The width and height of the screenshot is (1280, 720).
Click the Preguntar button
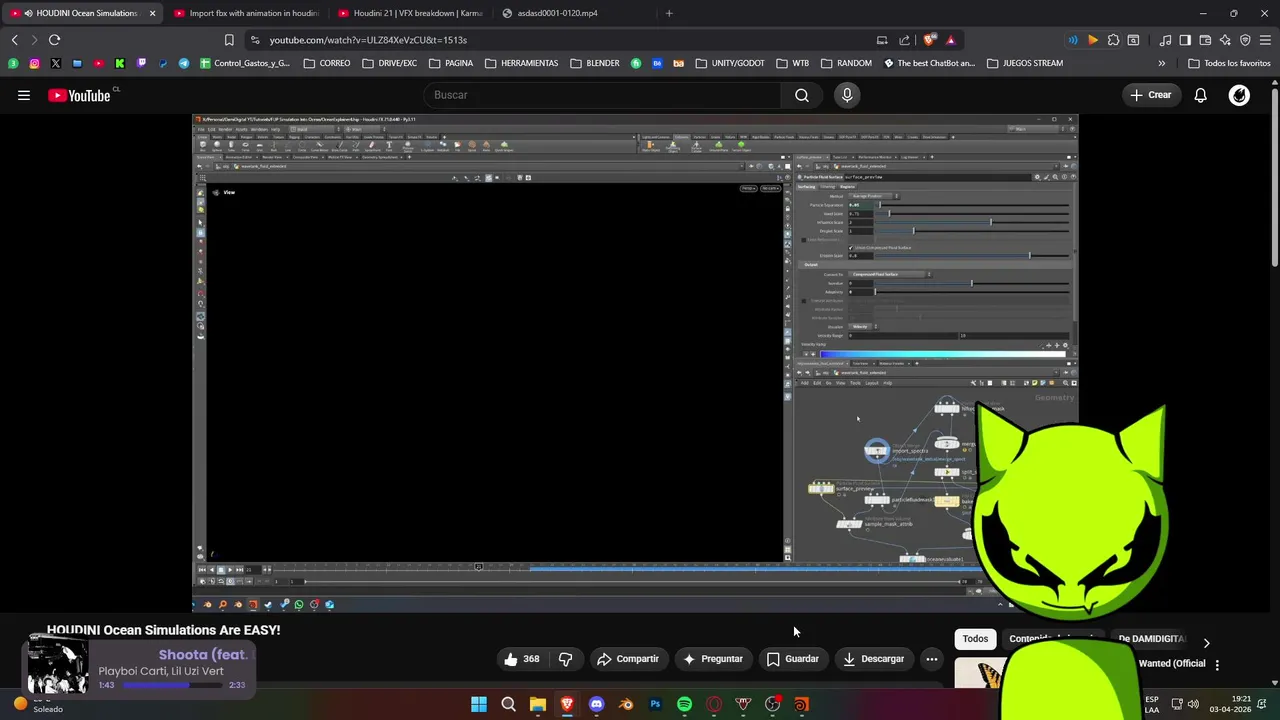coord(712,659)
